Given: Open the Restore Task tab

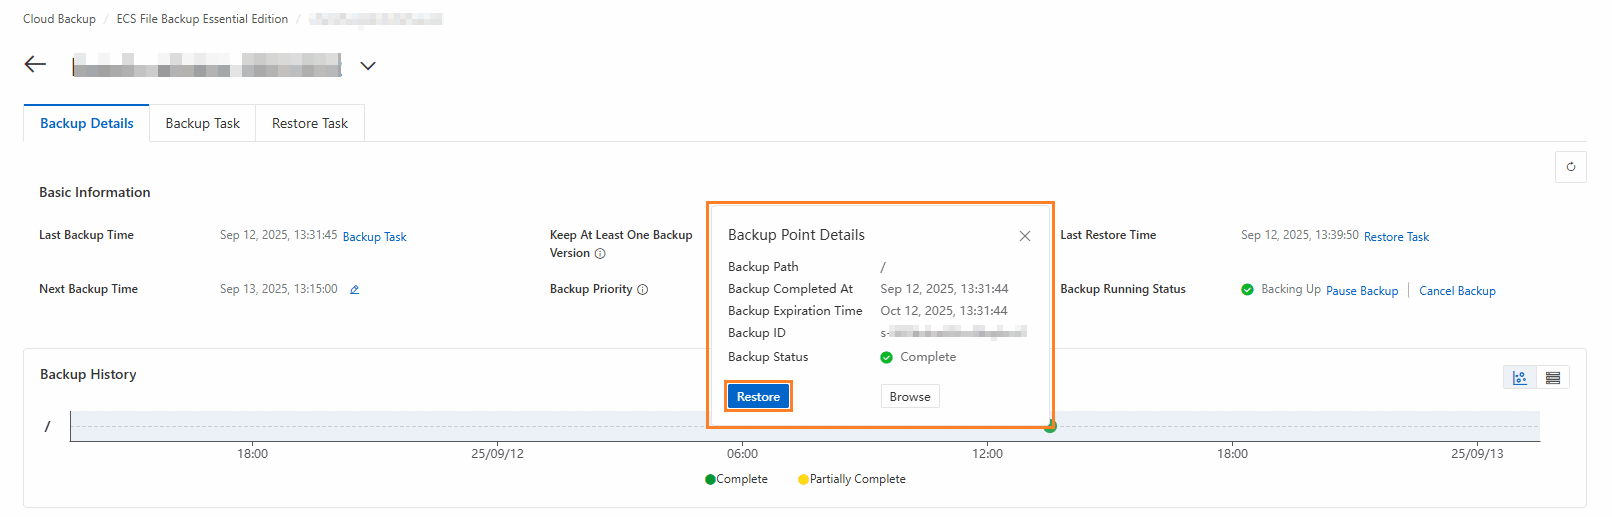Looking at the screenshot, I should 310,124.
